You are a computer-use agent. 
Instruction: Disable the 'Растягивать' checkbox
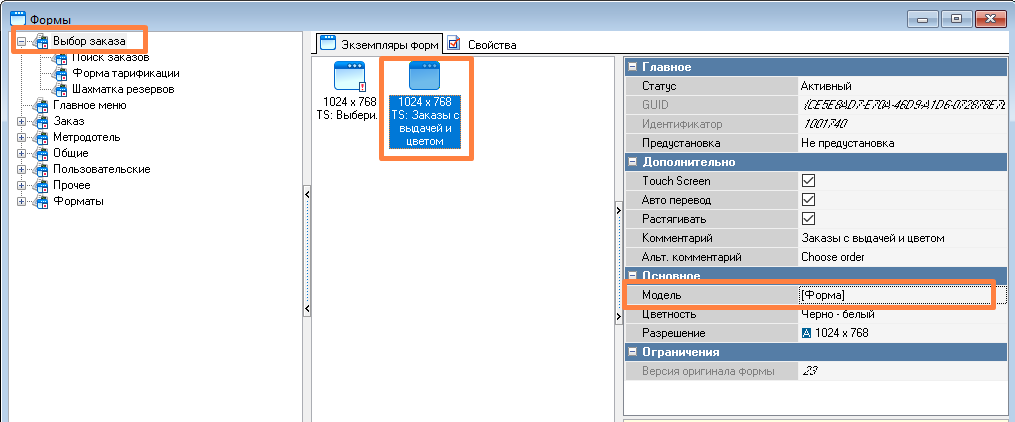point(809,219)
